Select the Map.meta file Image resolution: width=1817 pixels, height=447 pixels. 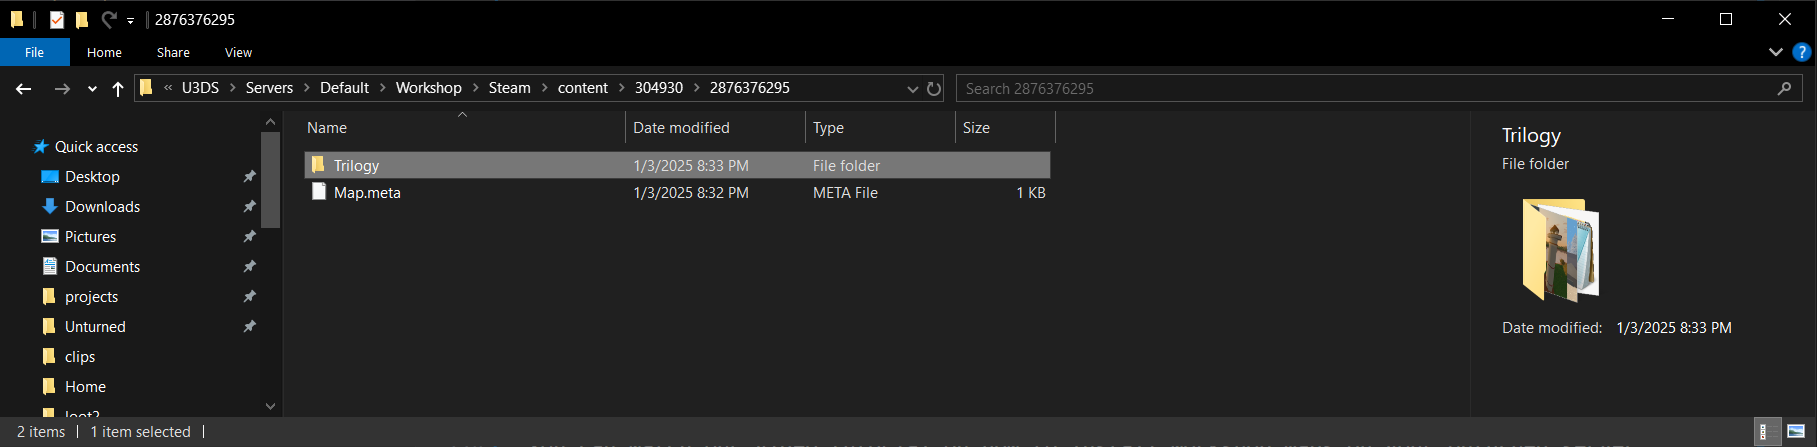point(367,193)
